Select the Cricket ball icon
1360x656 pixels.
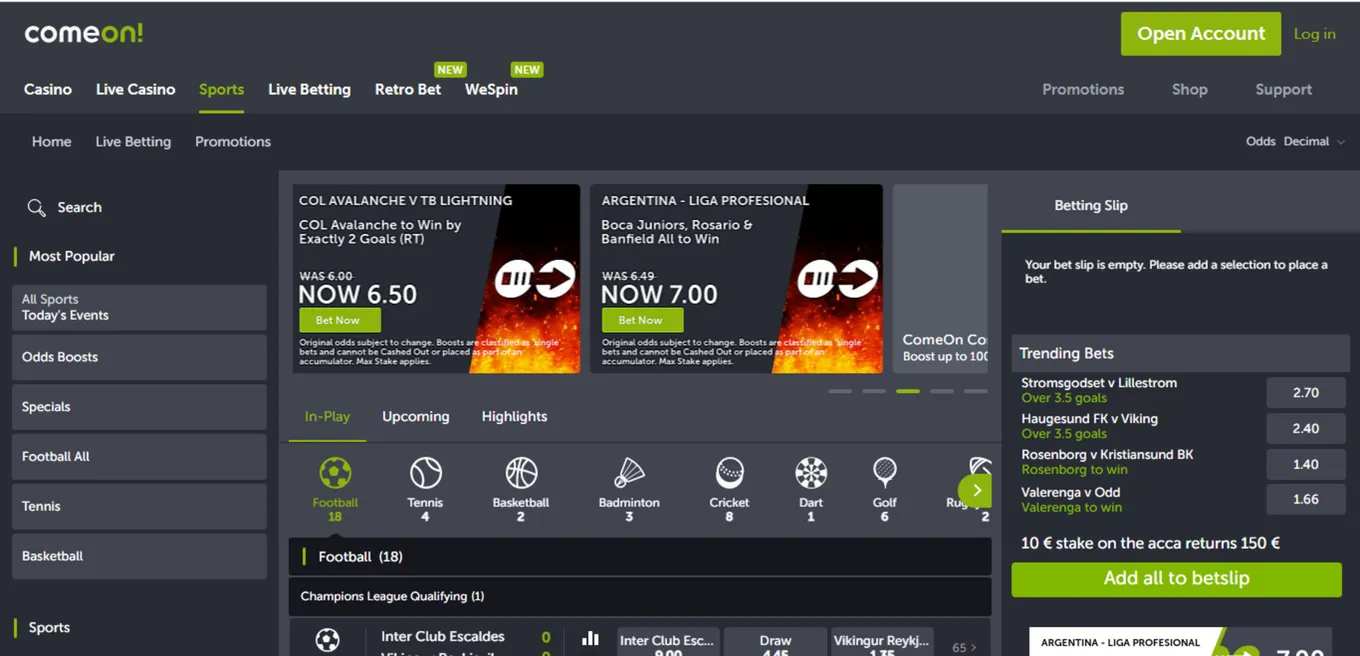(x=729, y=473)
